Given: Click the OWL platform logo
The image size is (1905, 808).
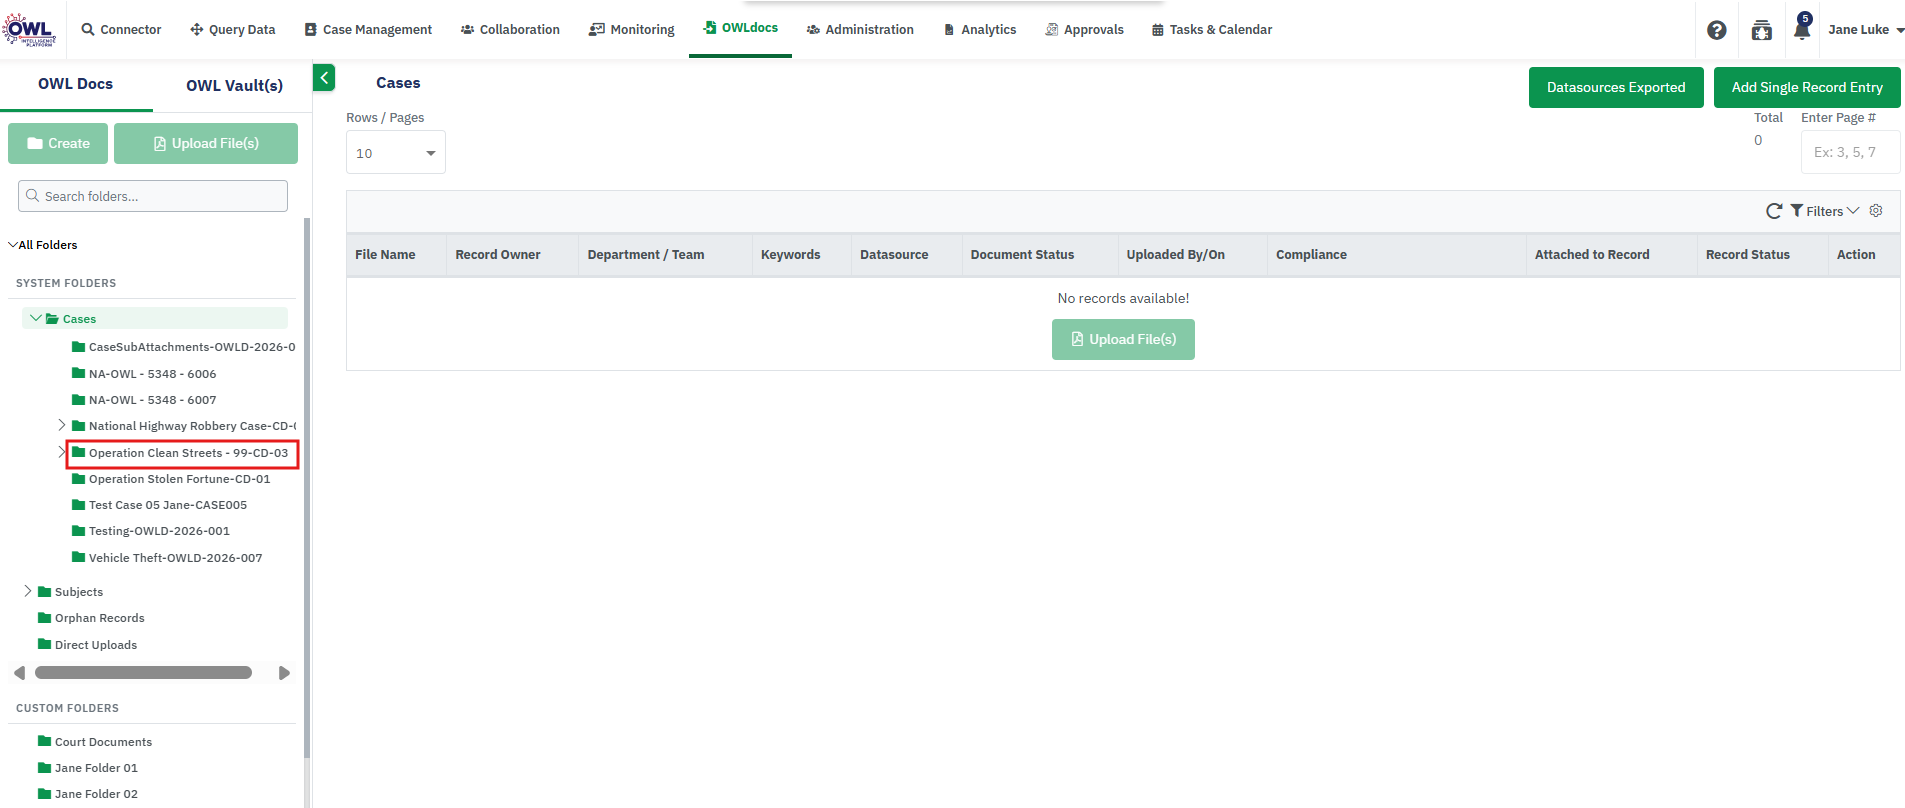Looking at the screenshot, I should tap(29, 29).
